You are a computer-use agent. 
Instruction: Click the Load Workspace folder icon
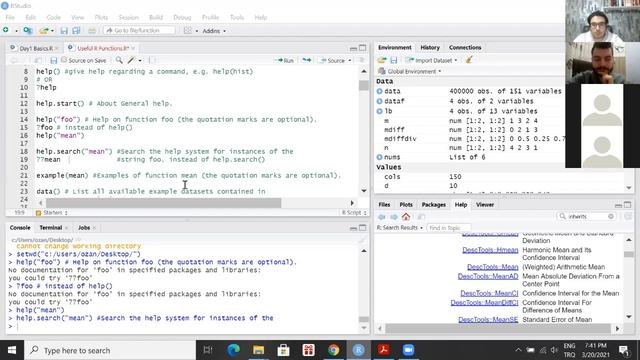tap(382, 60)
